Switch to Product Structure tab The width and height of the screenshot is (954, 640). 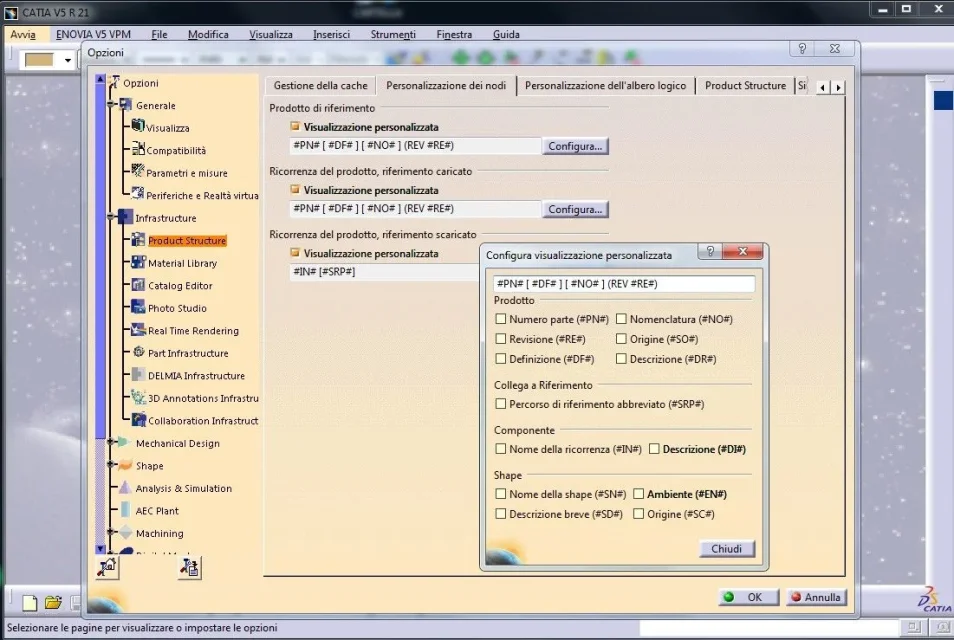pyautogui.click(x=745, y=86)
